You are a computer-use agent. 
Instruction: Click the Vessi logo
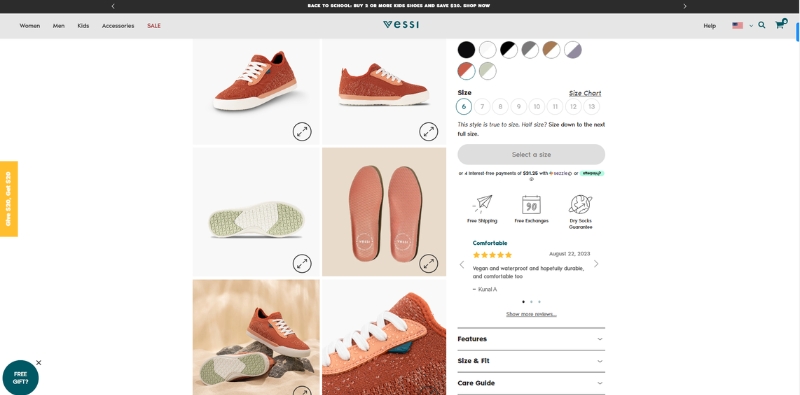click(401, 24)
